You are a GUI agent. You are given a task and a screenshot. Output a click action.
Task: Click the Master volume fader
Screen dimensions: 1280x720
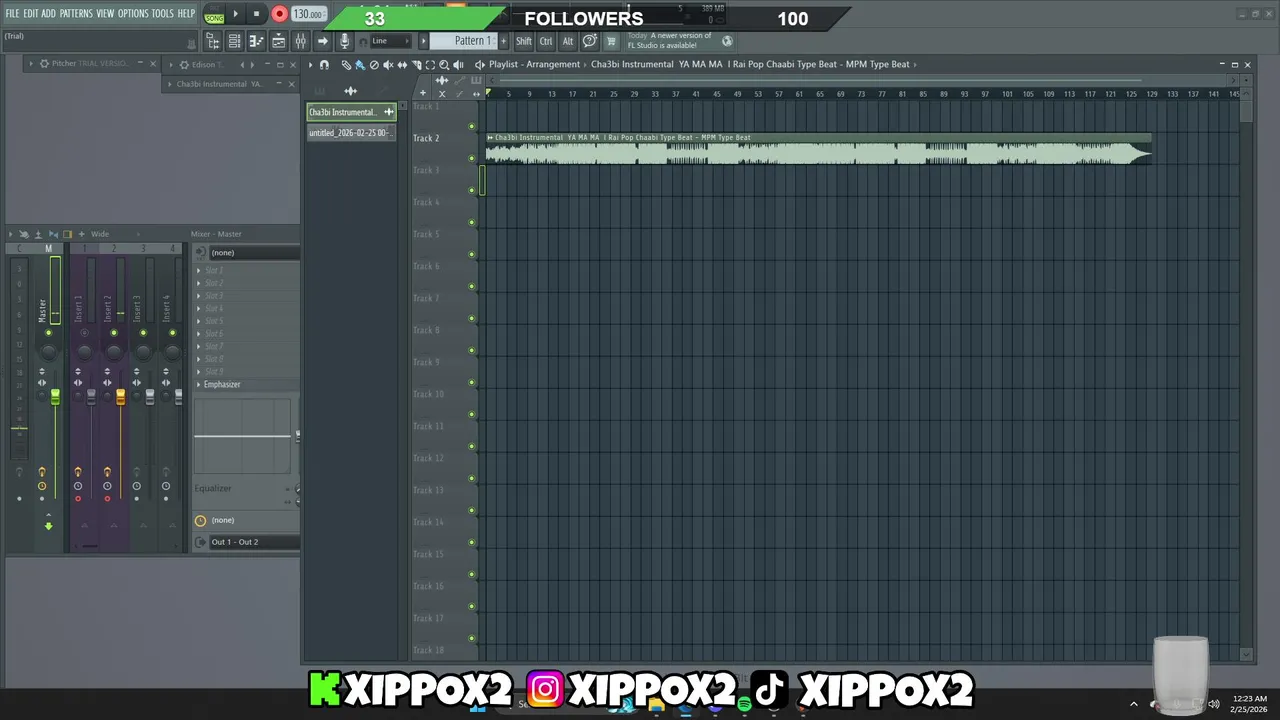(x=55, y=397)
